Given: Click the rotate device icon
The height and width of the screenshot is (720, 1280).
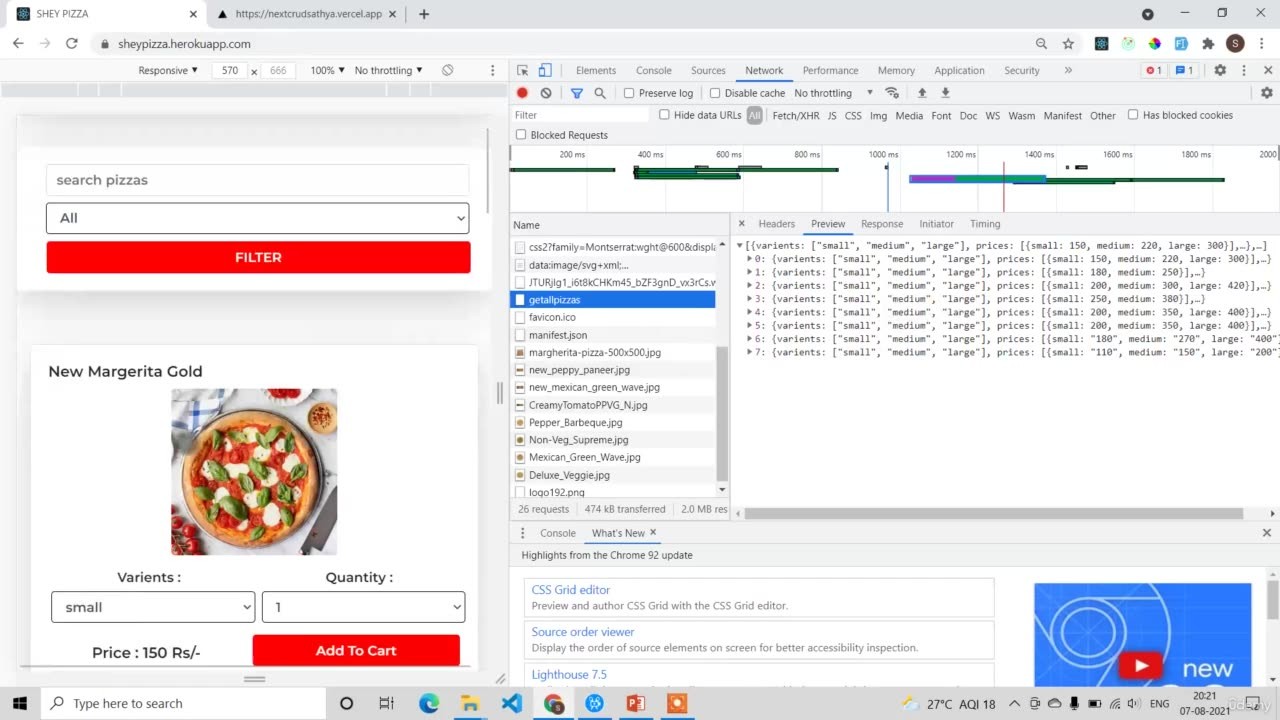Looking at the screenshot, I should [448, 70].
